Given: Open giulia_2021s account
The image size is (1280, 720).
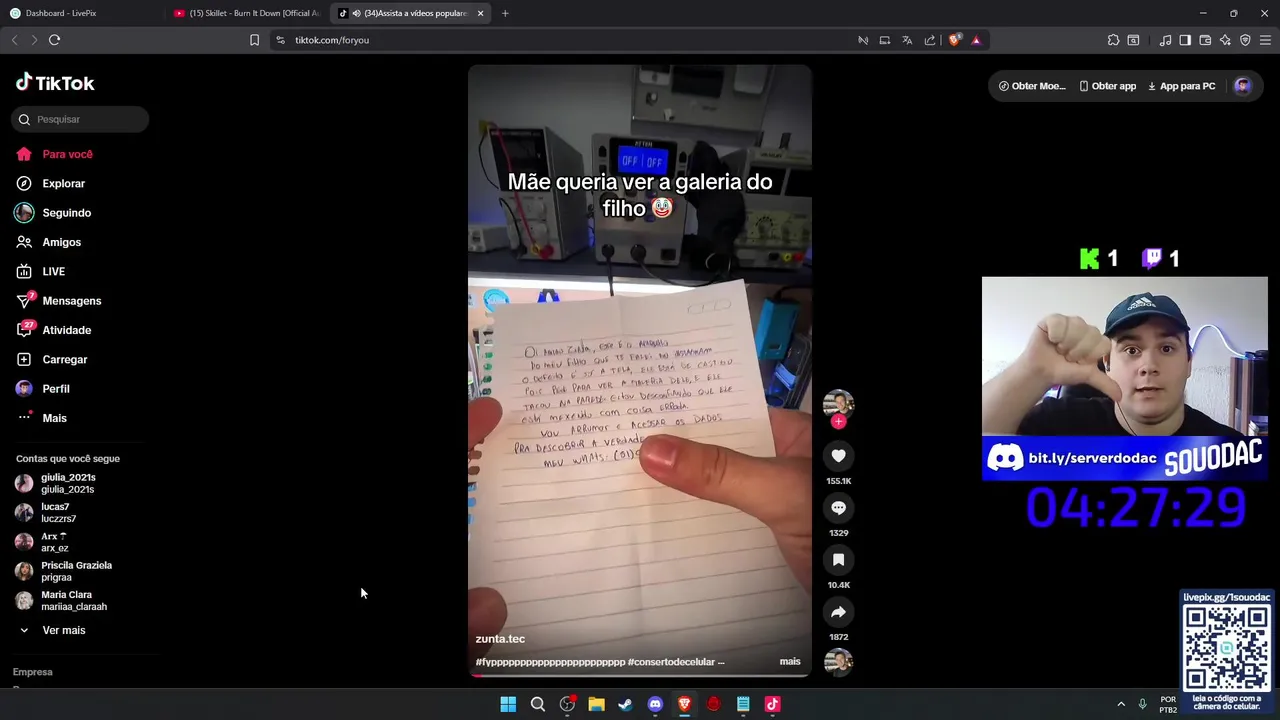Looking at the screenshot, I should pyautogui.click(x=68, y=483).
